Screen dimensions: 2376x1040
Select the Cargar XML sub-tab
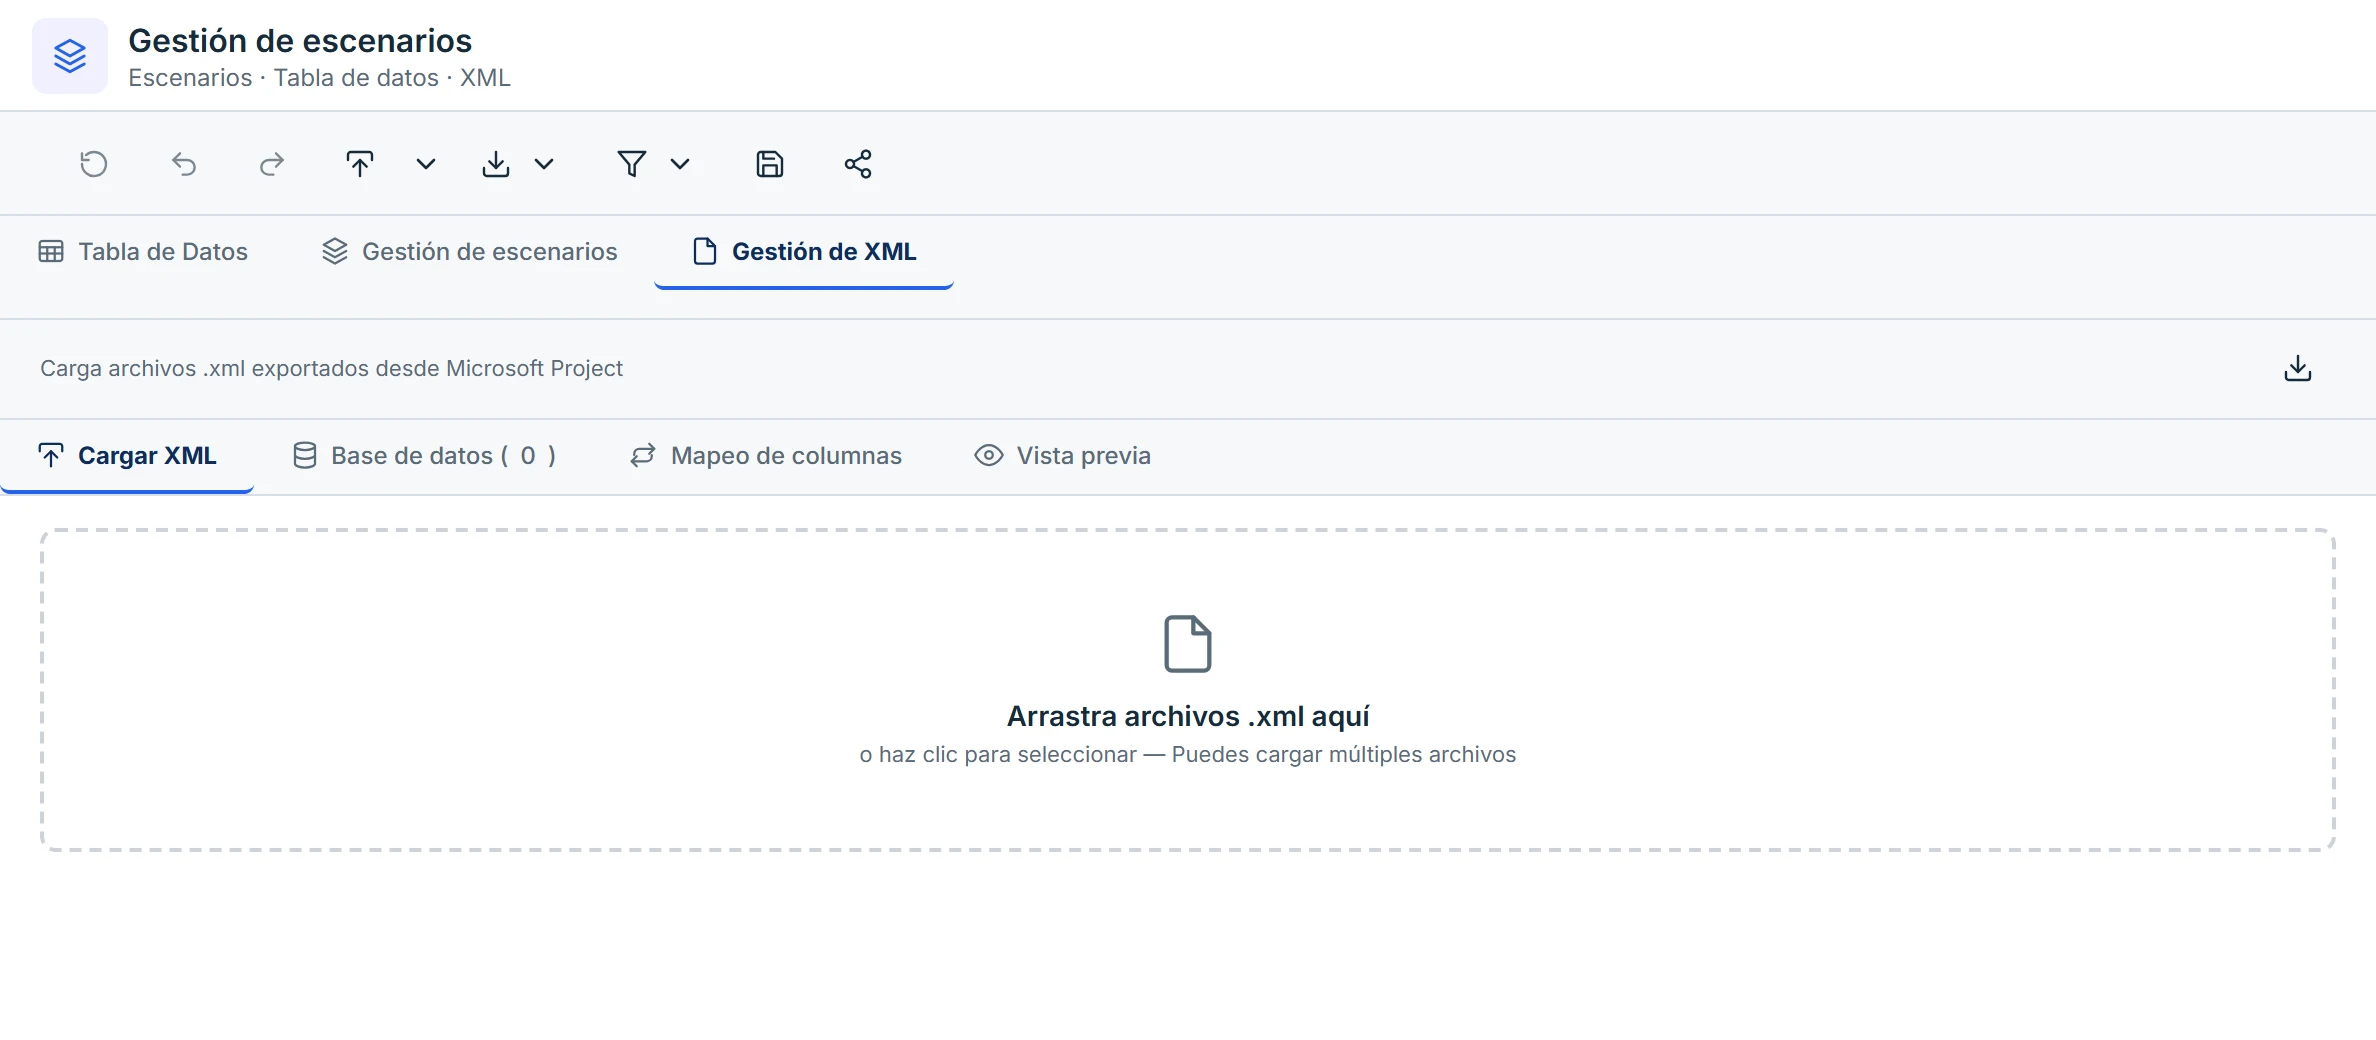[127, 456]
